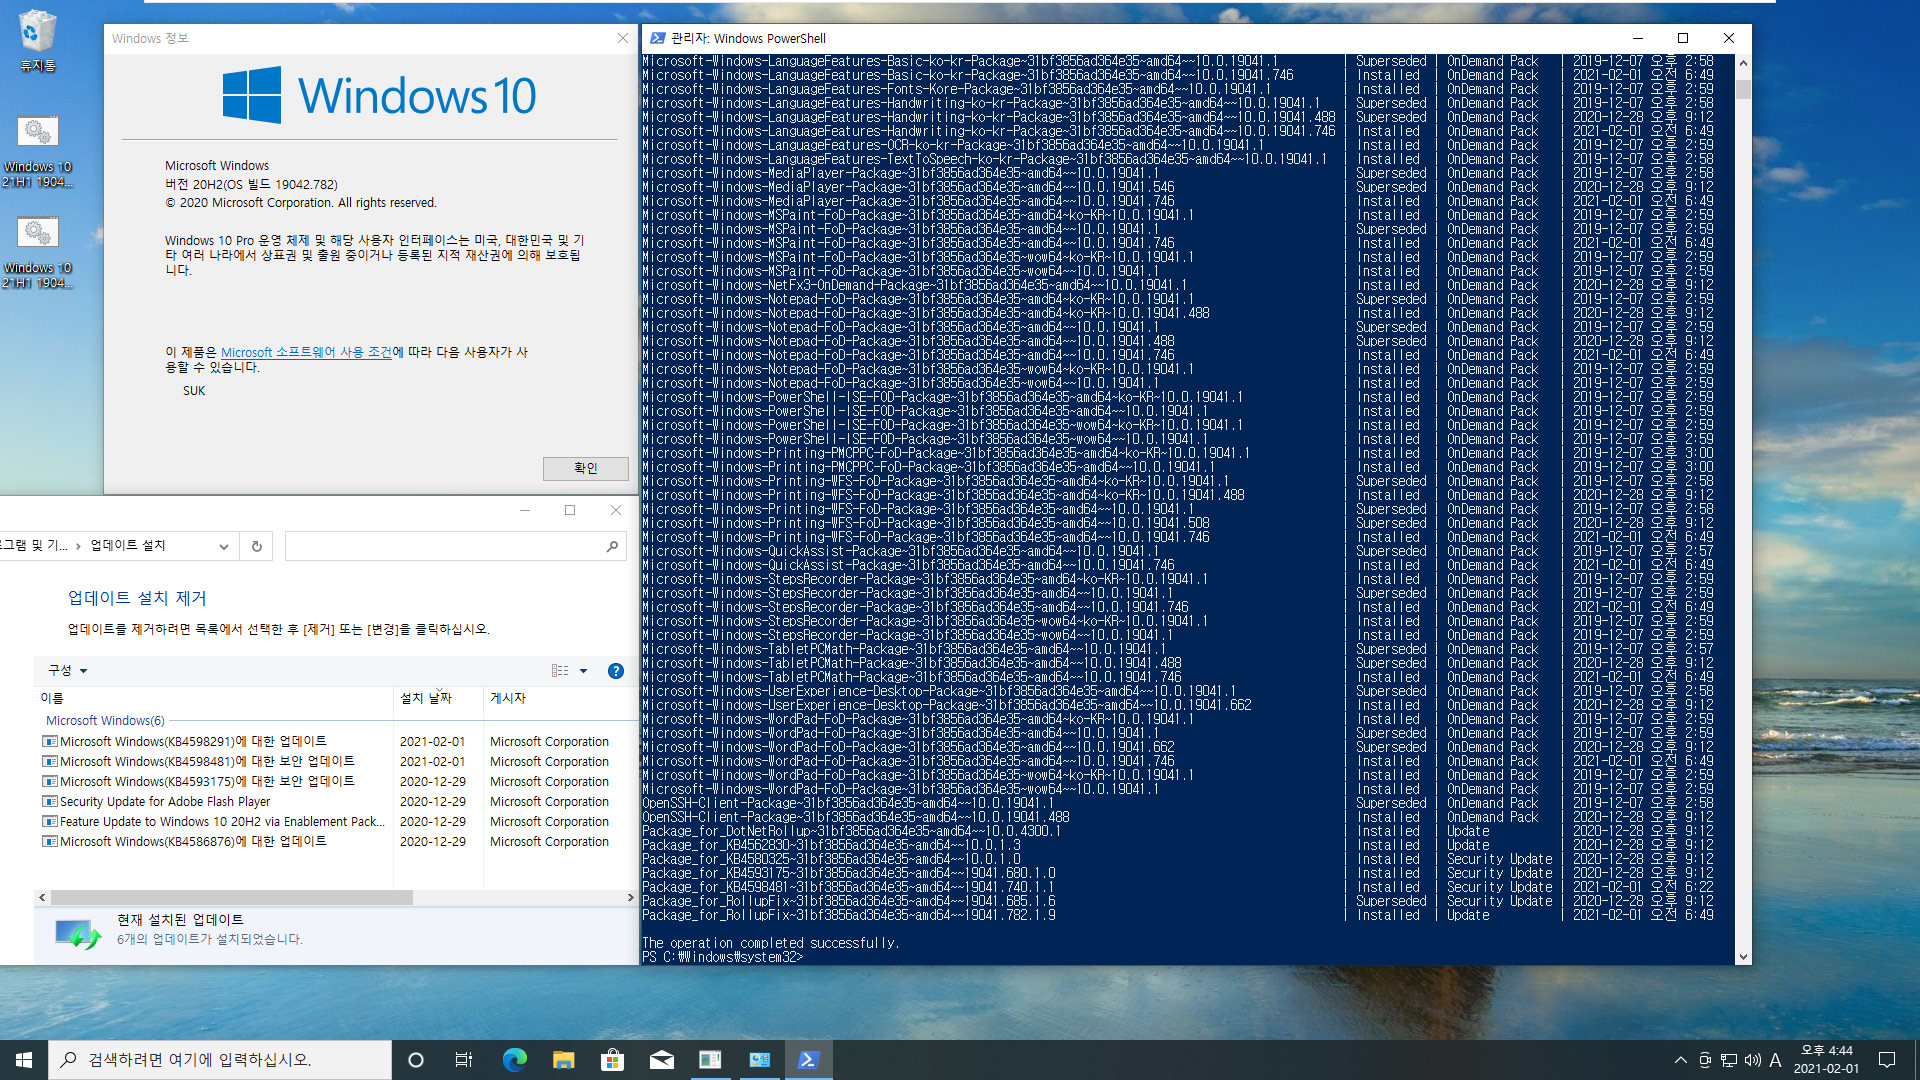Open network status in system tray
This screenshot has width=1920, height=1080.
[1728, 1060]
